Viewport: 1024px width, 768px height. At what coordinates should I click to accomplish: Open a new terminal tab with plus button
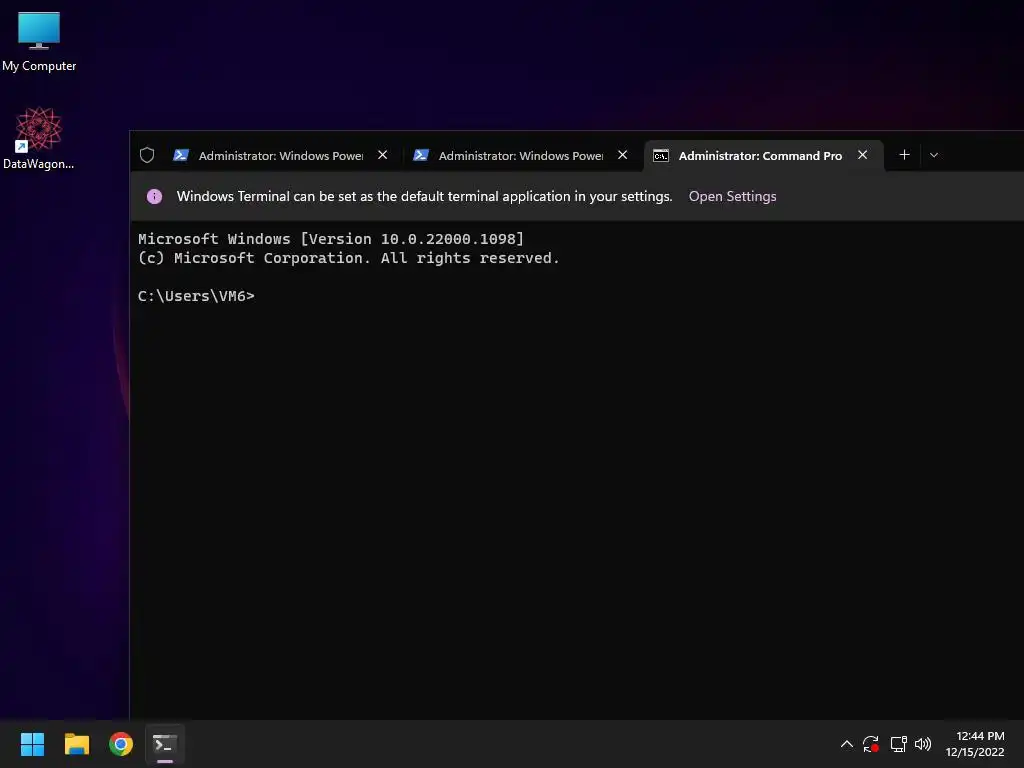pos(904,155)
